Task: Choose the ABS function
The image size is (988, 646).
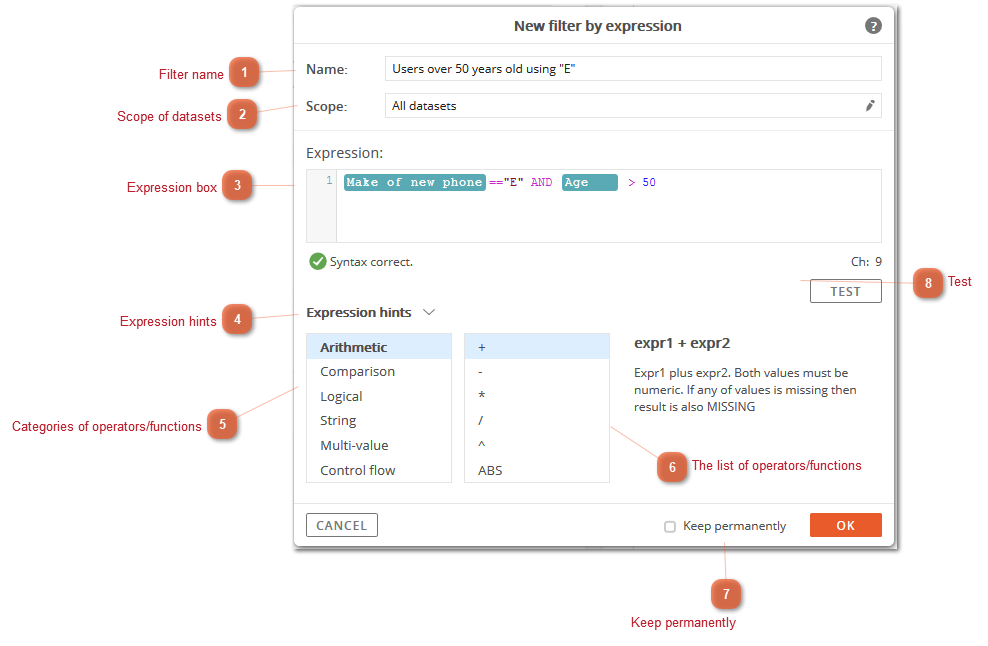Action: [x=537, y=470]
